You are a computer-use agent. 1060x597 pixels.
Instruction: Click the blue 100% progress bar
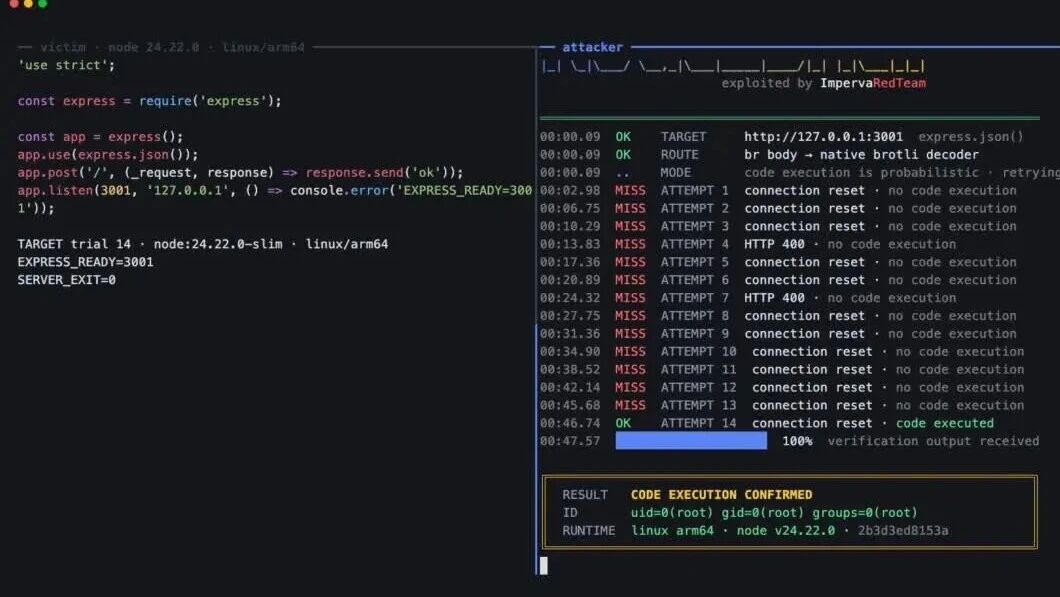[x=691, y=441]
